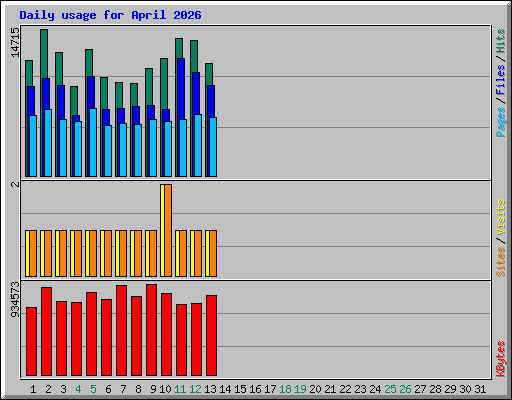Click day 20 on the x-axis
Image resolution: width=512 pixels, height=400 pixels.
315,389
